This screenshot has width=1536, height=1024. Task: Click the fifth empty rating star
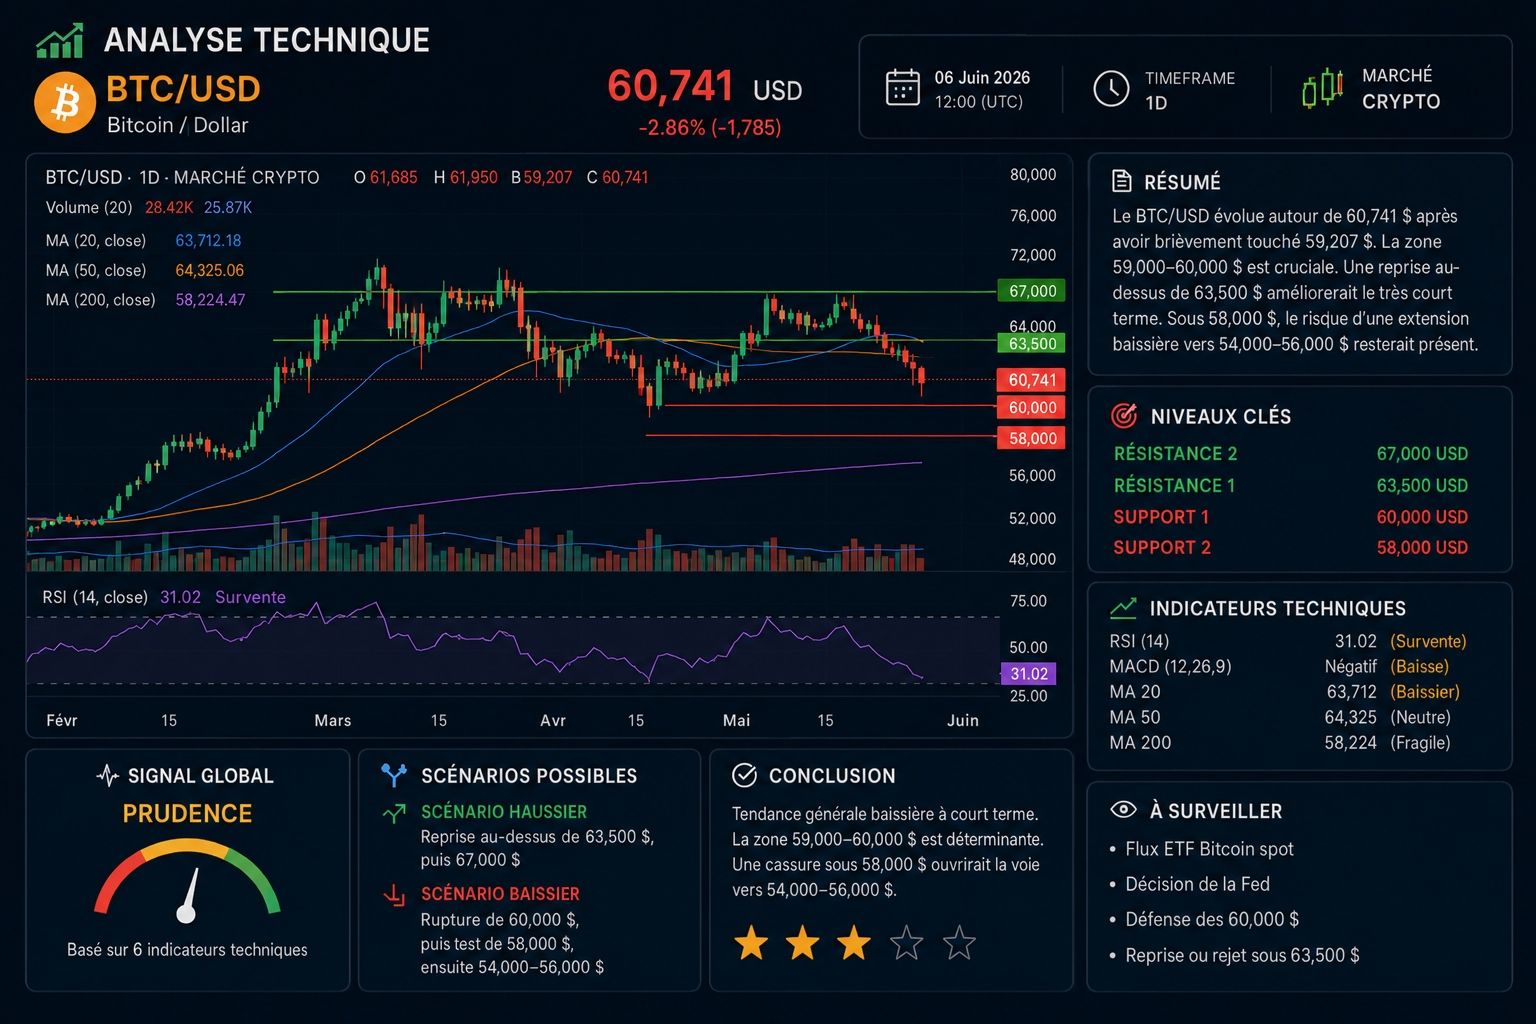click(959, 942)
